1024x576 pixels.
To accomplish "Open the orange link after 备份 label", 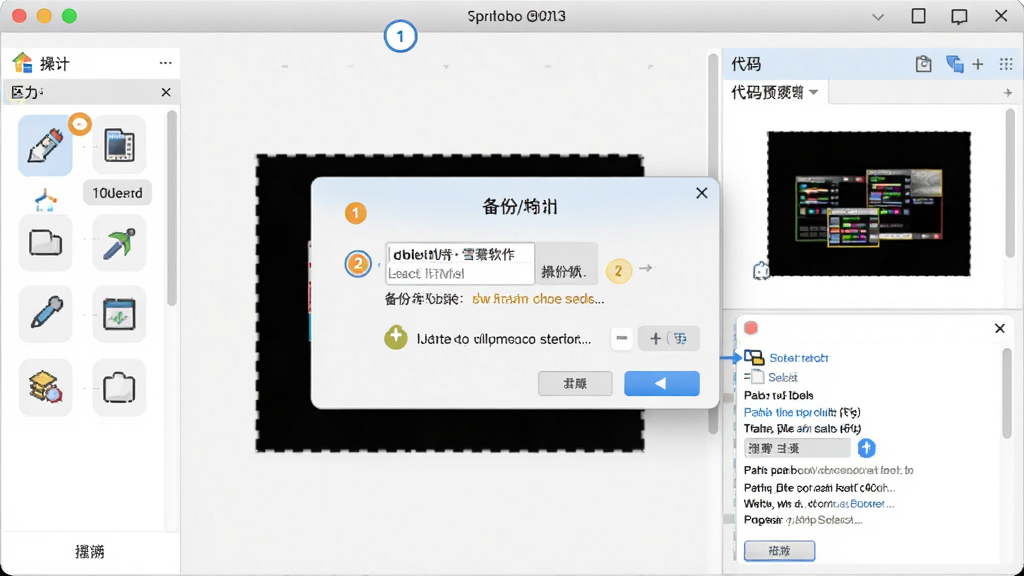I will pyautogui.click(x=538, y=299).
